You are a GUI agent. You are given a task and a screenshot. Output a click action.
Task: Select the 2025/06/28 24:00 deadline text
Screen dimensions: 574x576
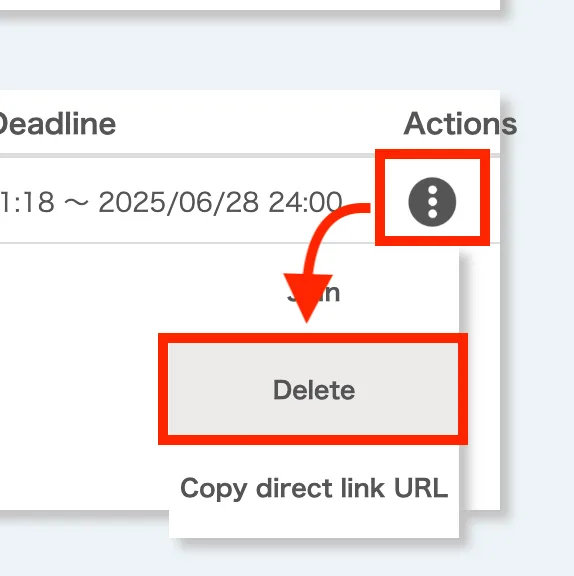220,202
